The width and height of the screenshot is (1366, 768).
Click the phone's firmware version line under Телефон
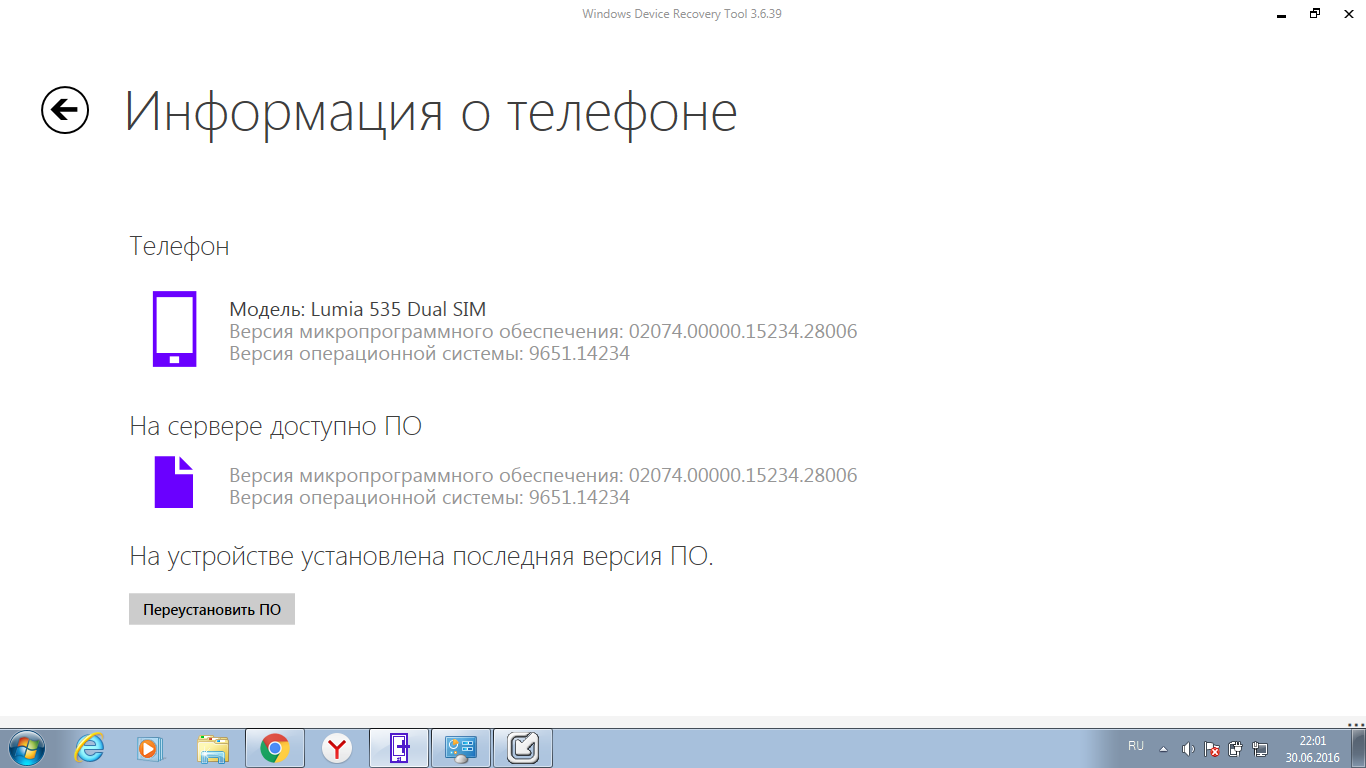click(x=543, y=331)
